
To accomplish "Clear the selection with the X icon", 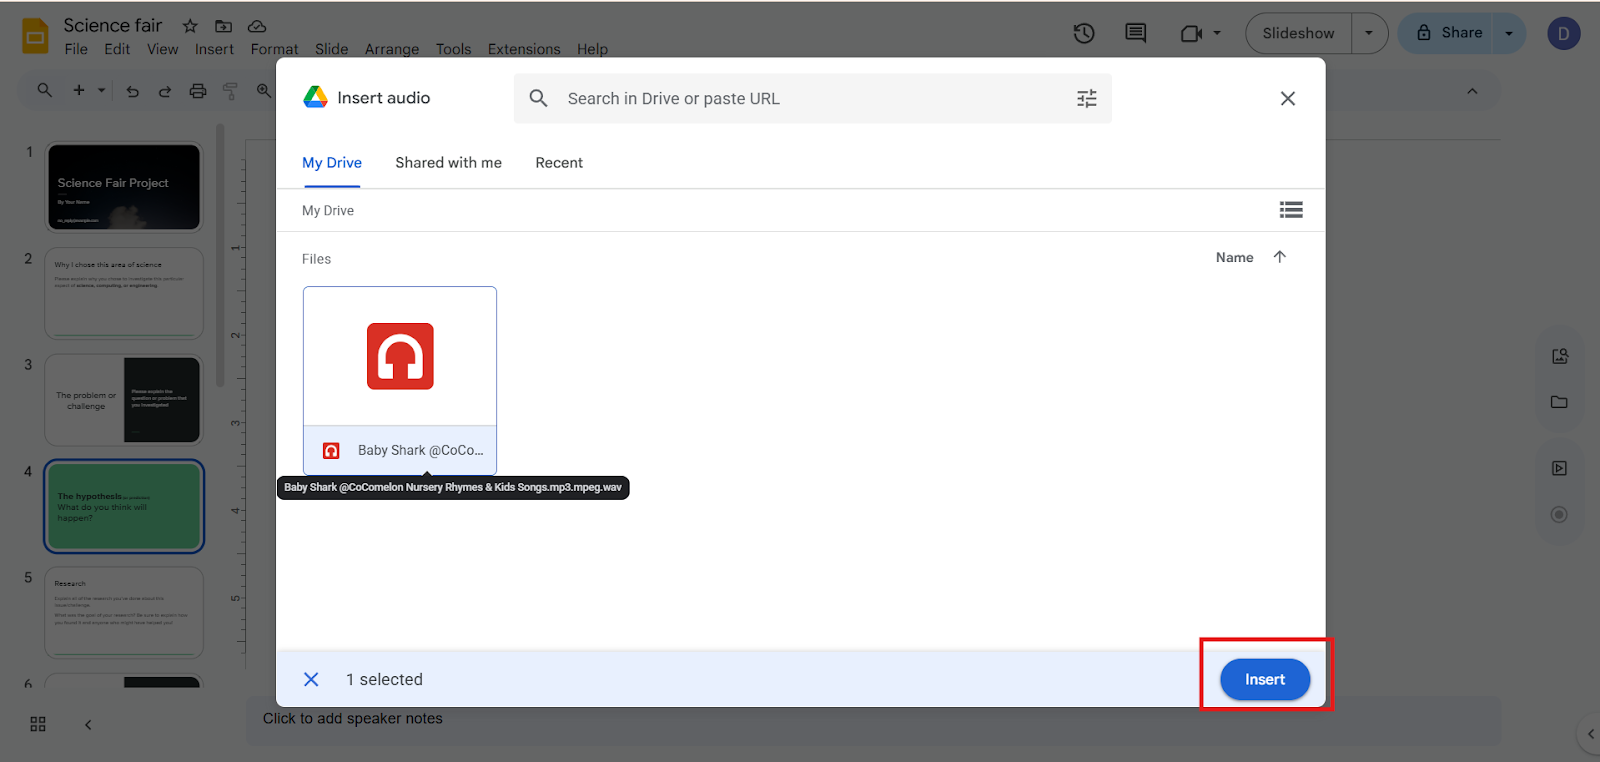I will point(311,679).
